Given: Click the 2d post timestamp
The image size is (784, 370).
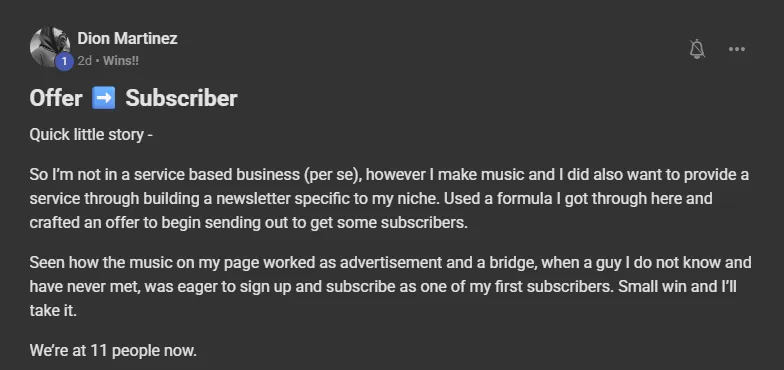Looking at the screenshot, I should [x=84, y=61].
